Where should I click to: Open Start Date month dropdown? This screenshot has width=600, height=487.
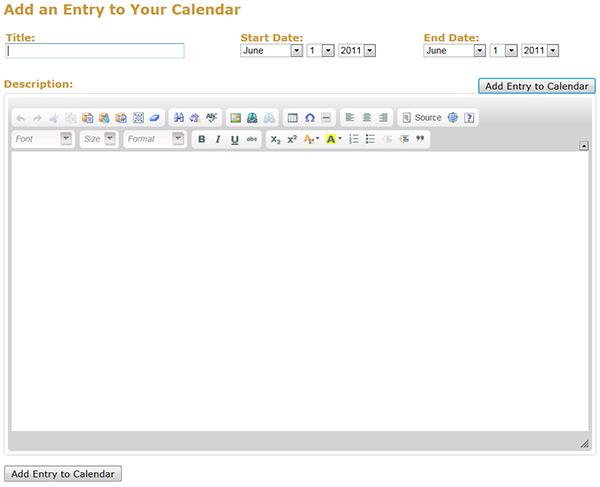coord(271,50)
